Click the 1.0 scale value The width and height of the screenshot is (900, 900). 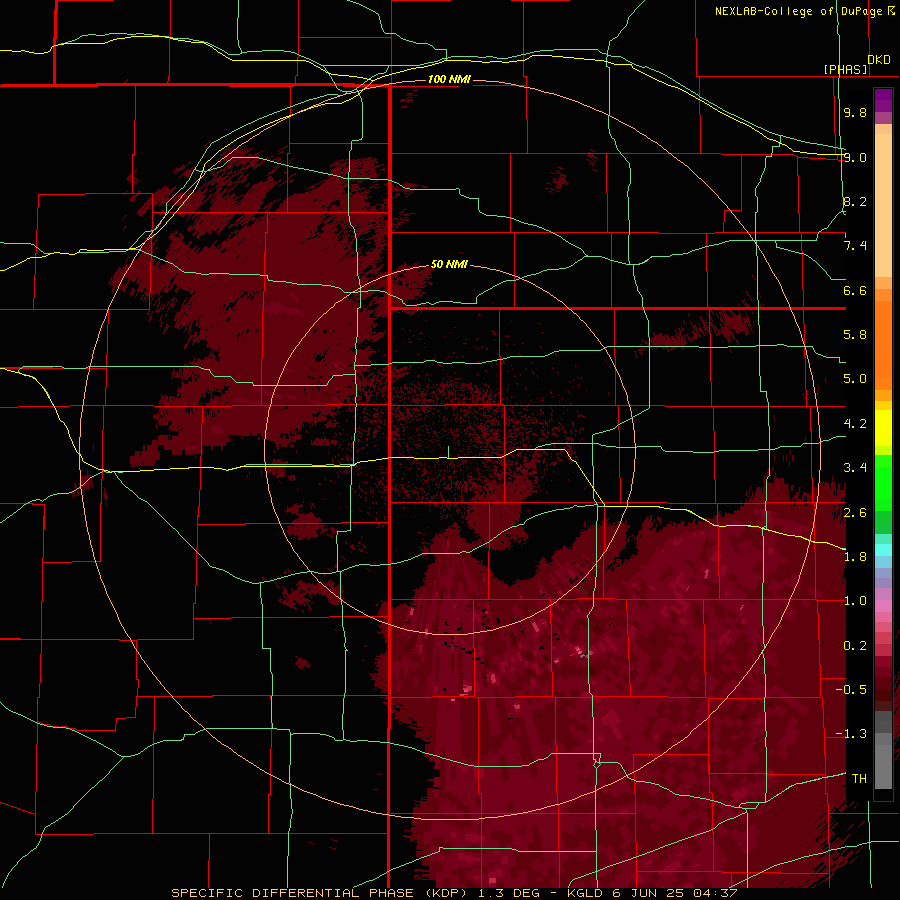point(855,601)
